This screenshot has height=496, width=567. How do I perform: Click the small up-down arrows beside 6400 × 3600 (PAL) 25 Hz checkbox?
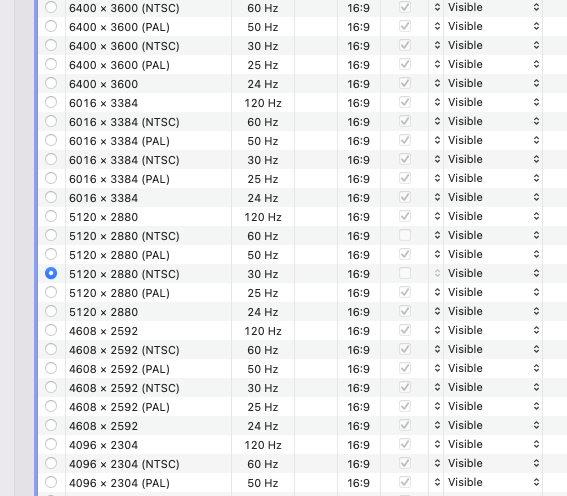pyautogui.click(x=438, y=64)
